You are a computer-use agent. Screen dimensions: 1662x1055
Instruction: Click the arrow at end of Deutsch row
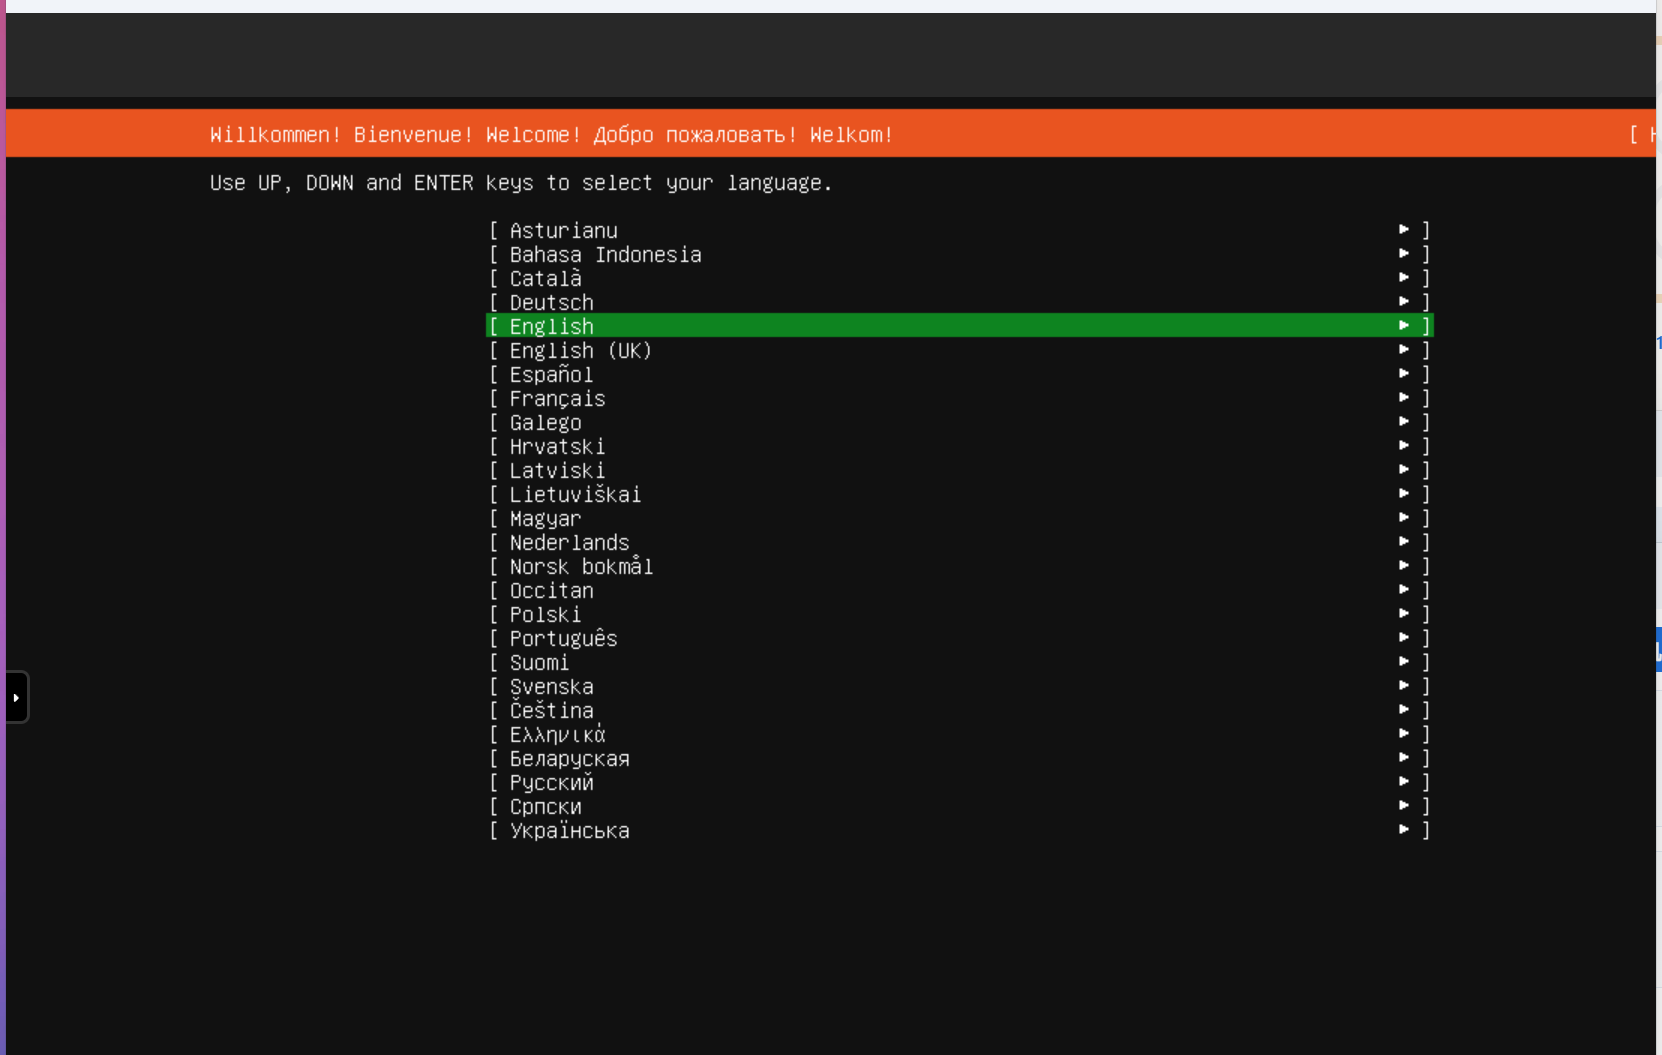(1404, 301)
